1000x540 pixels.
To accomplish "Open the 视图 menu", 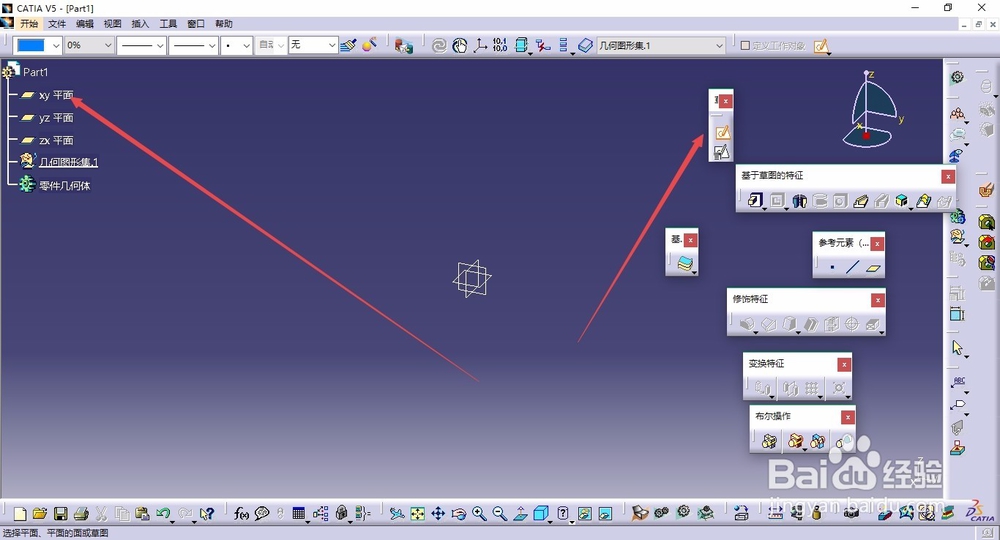I will click(x=112, y=24).
